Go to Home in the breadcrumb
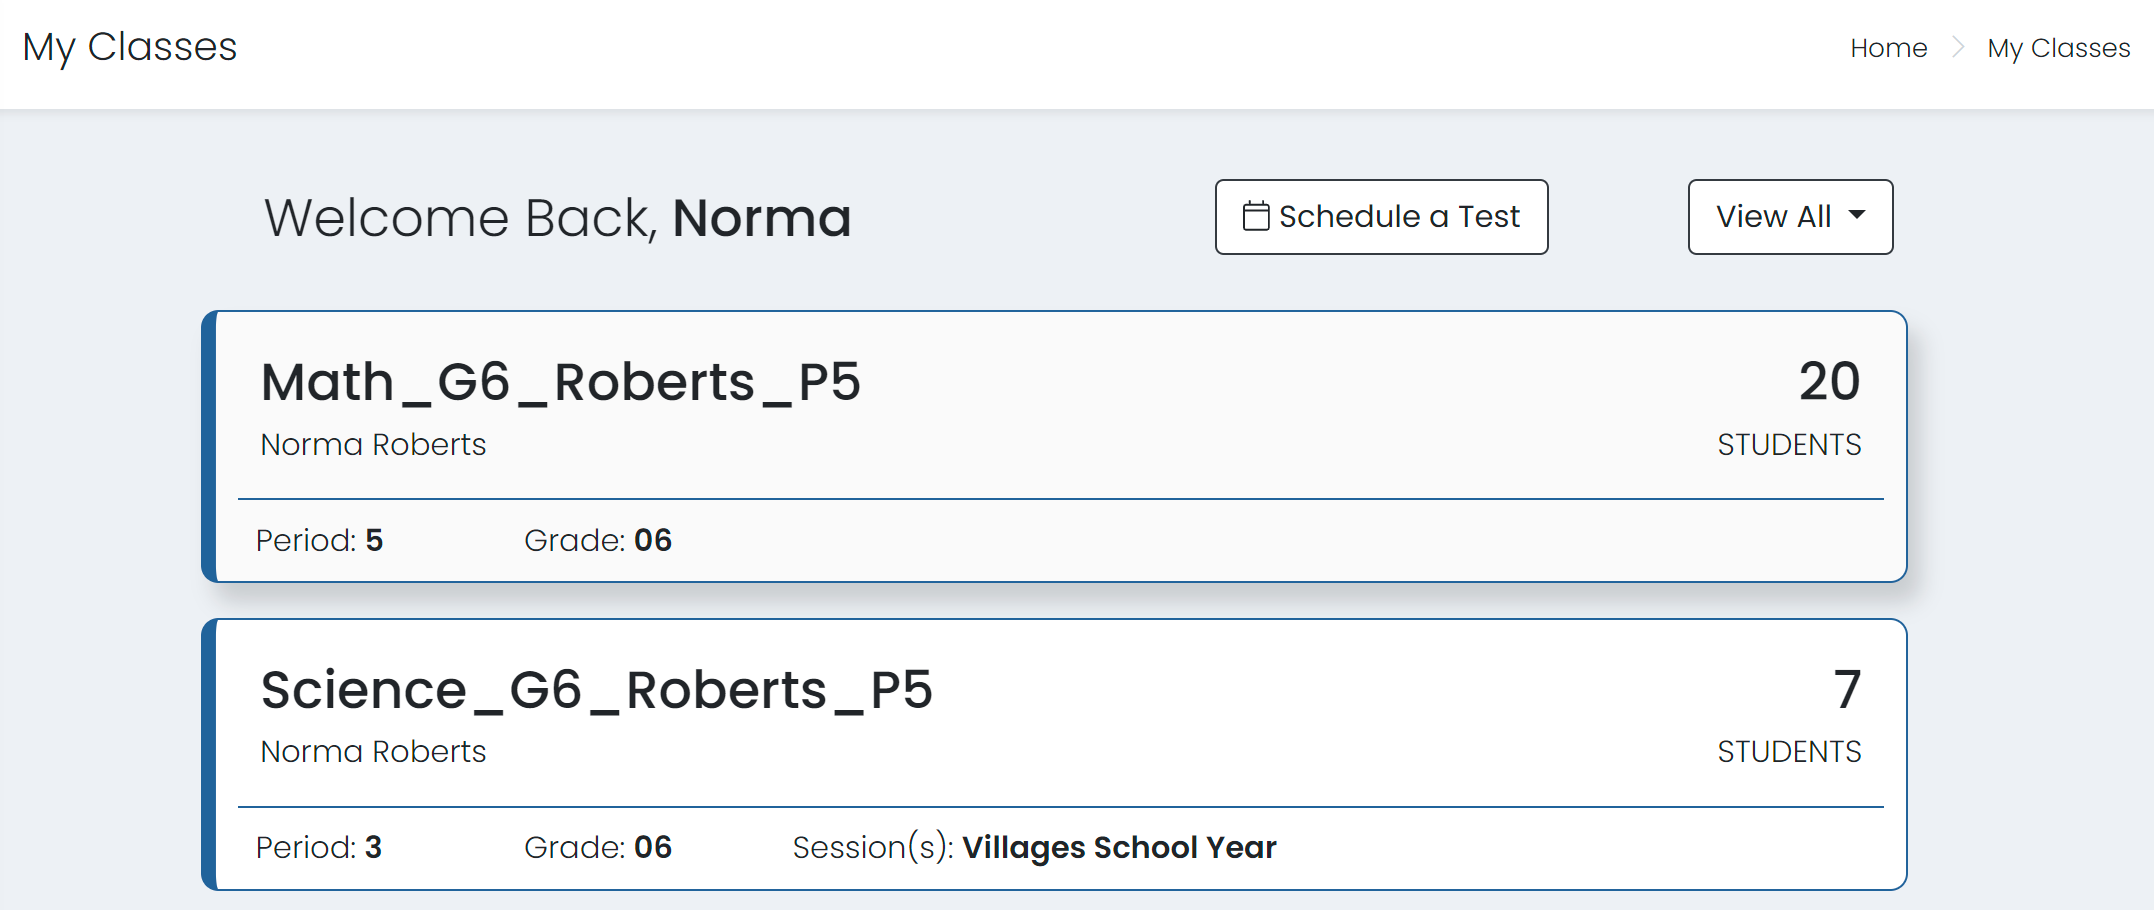The height and width of the screenshot is (910, 2154). point(1888,48)
